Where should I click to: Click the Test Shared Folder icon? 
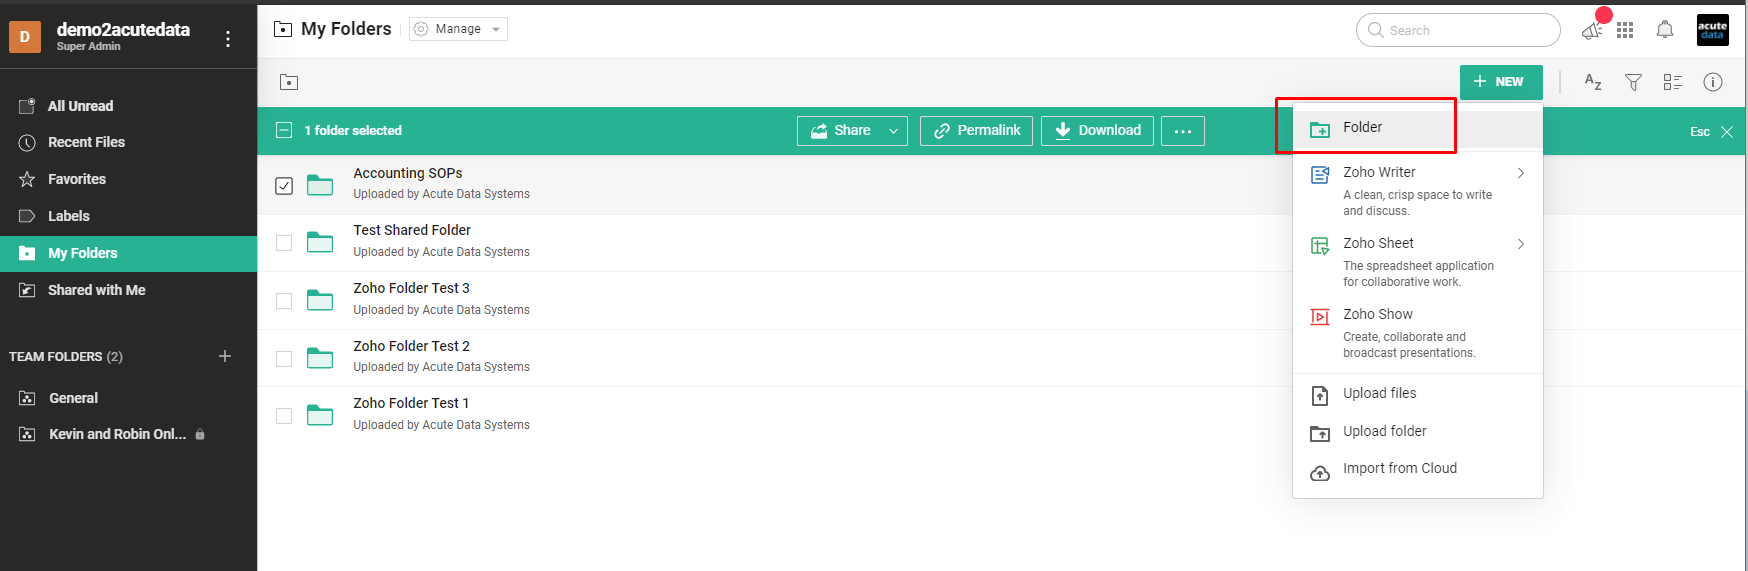[320, 242]
